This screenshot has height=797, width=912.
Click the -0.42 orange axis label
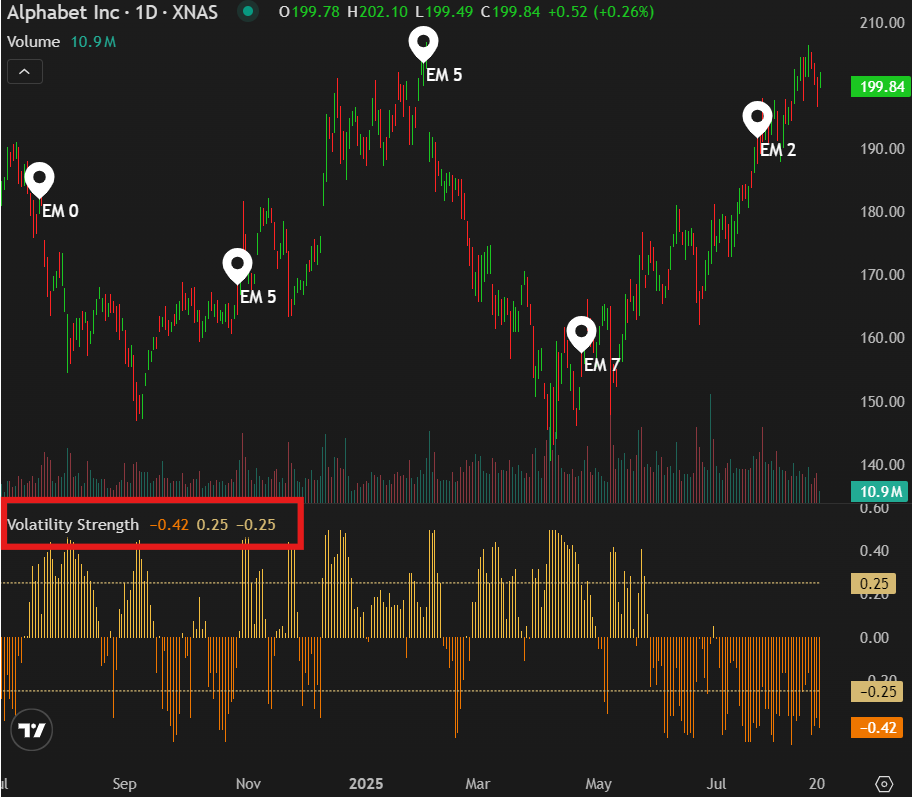pyautogui.click(x=878, y=728)
